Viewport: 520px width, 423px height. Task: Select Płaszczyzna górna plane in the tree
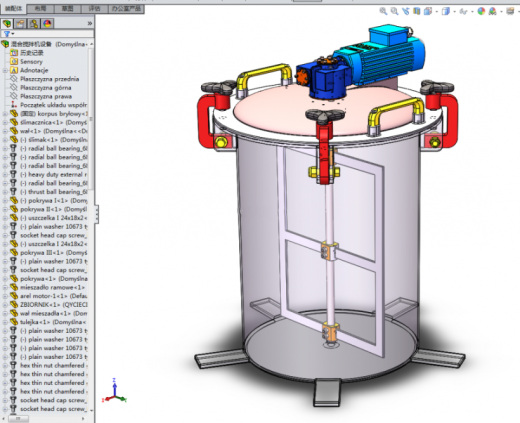(46, 88)
